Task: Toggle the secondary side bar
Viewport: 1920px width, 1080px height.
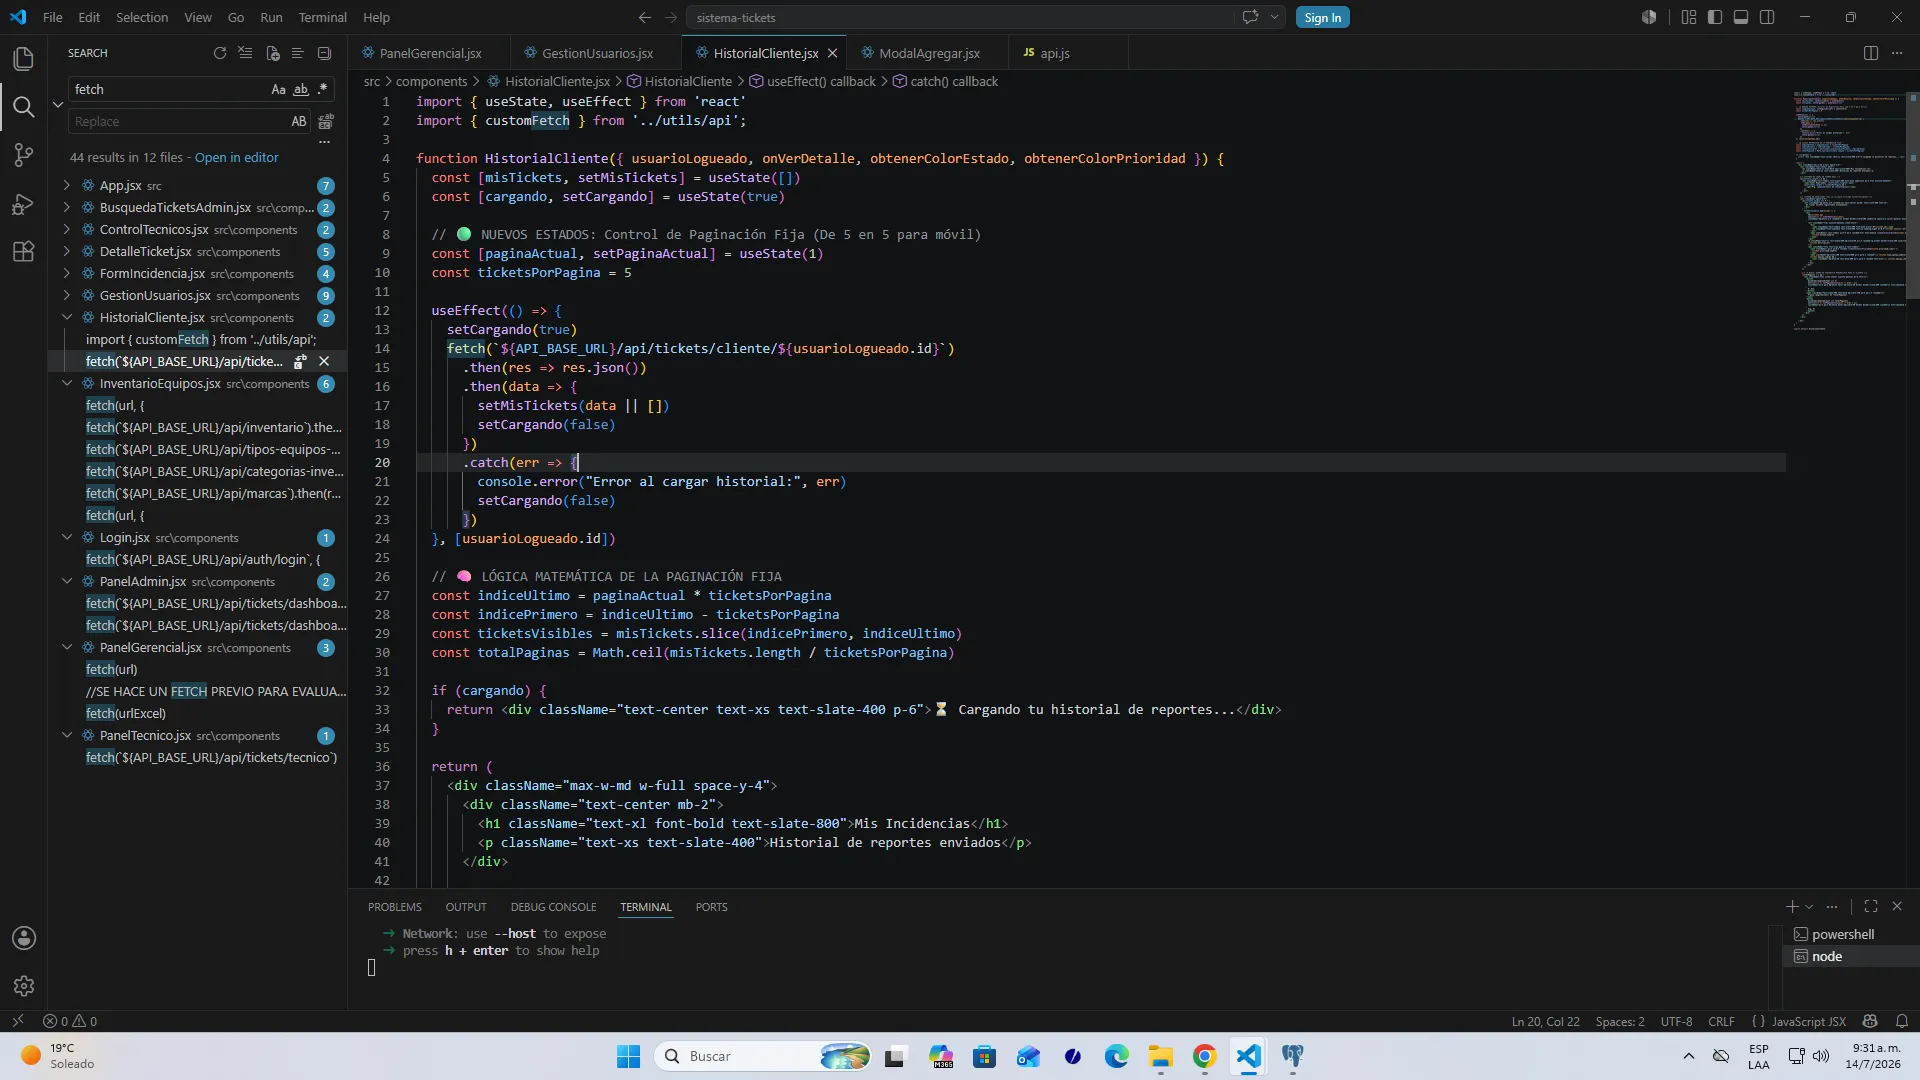Action: click(x=1767, y=17)
